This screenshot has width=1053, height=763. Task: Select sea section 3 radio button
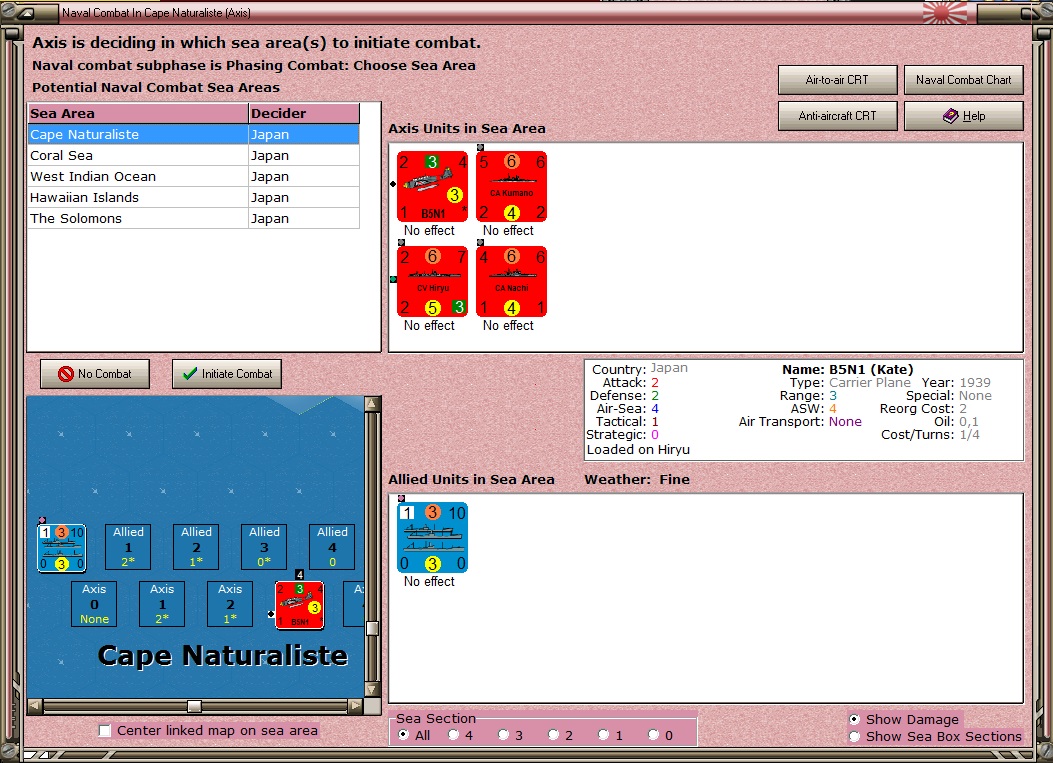pyautogui.click(x=503, y=735)
